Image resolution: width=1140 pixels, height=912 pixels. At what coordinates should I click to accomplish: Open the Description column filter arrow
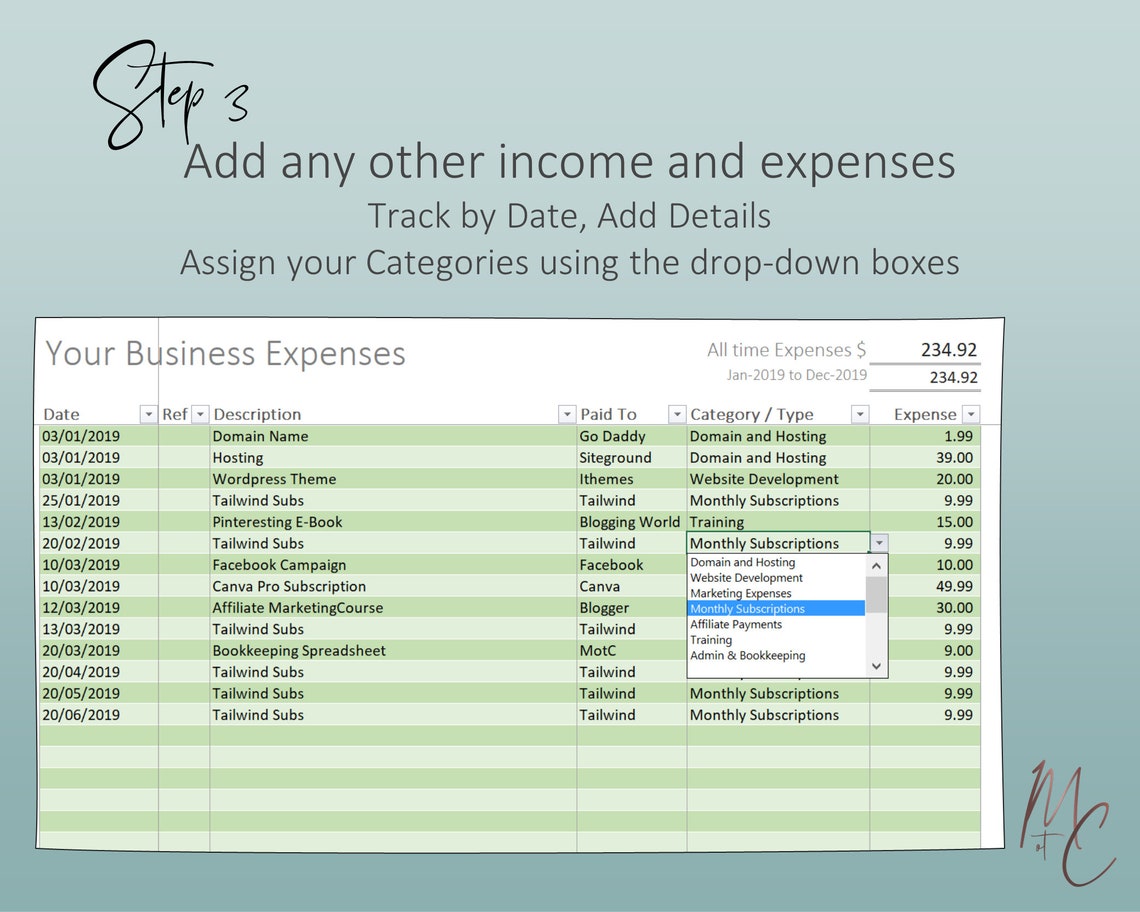point(567,413)
